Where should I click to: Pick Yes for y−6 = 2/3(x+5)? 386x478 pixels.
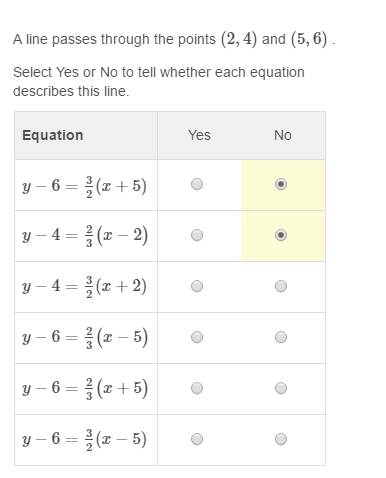[x=197, y=388]
